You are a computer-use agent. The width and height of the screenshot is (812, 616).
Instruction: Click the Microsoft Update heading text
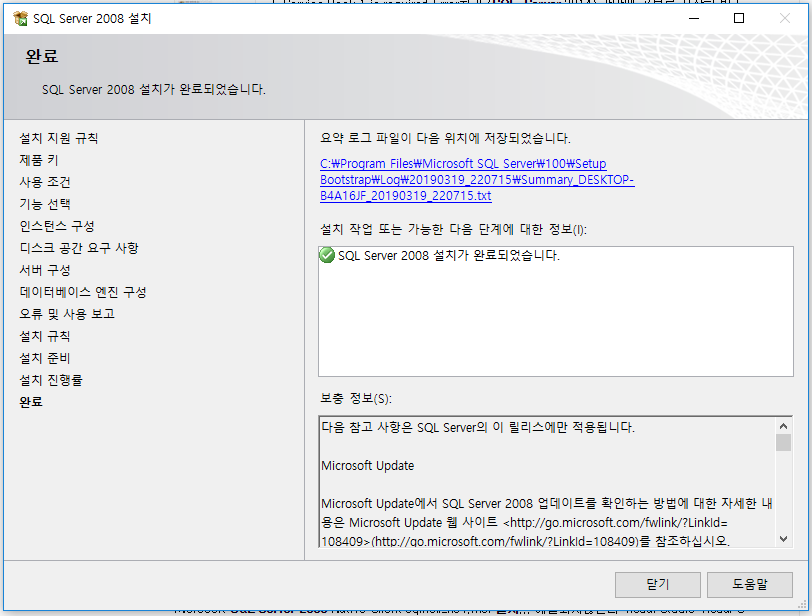(368, 465)
